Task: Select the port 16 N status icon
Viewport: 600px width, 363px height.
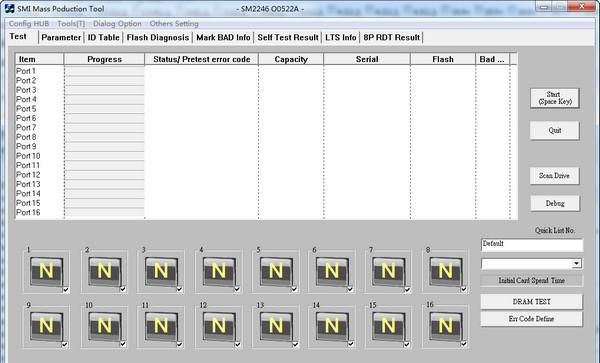Action: coord(445,326)
